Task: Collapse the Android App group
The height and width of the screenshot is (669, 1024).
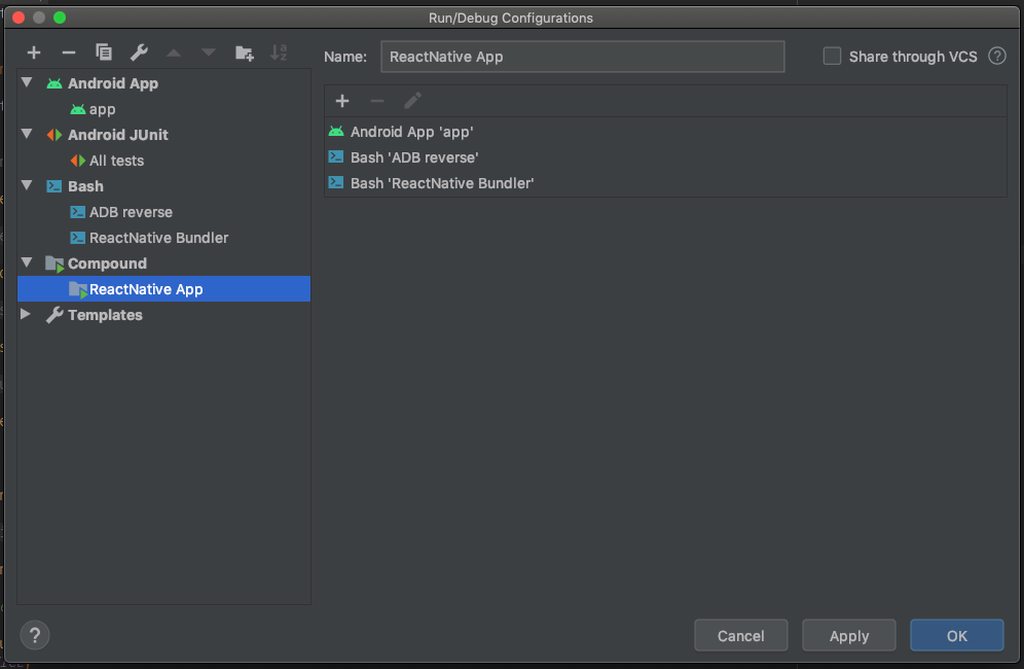Action: 27,83
